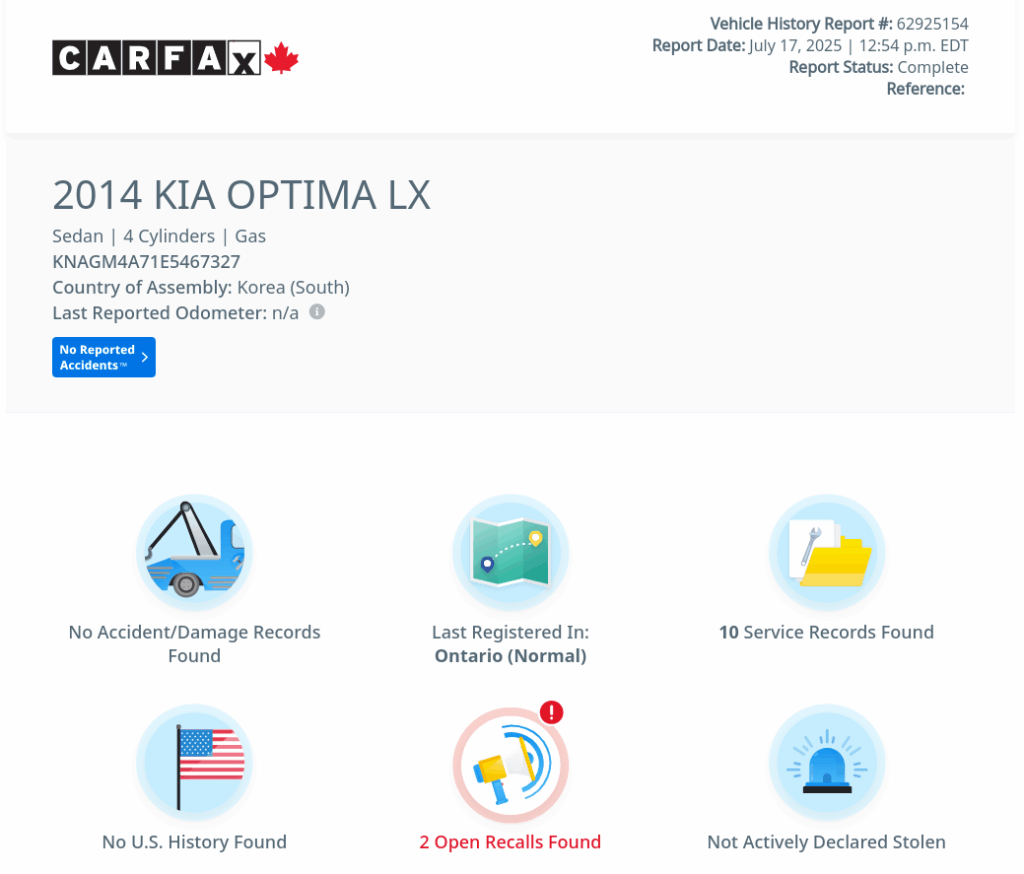The width and height of the screenshot is (1024, 874).
Task: Click the No Reported Accidents badge
Action: click(x=104, y=357)
